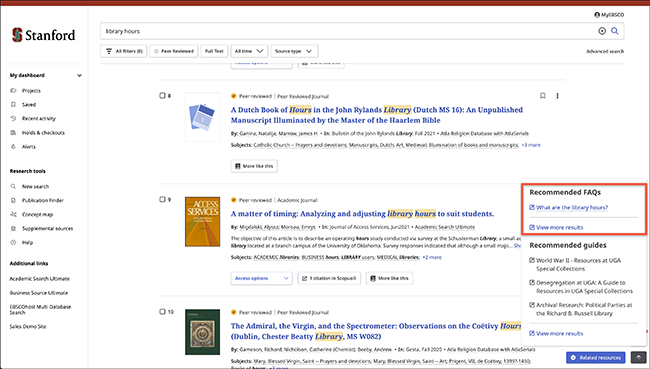Open Alerts in the sidebar

[x=29, y=147]
